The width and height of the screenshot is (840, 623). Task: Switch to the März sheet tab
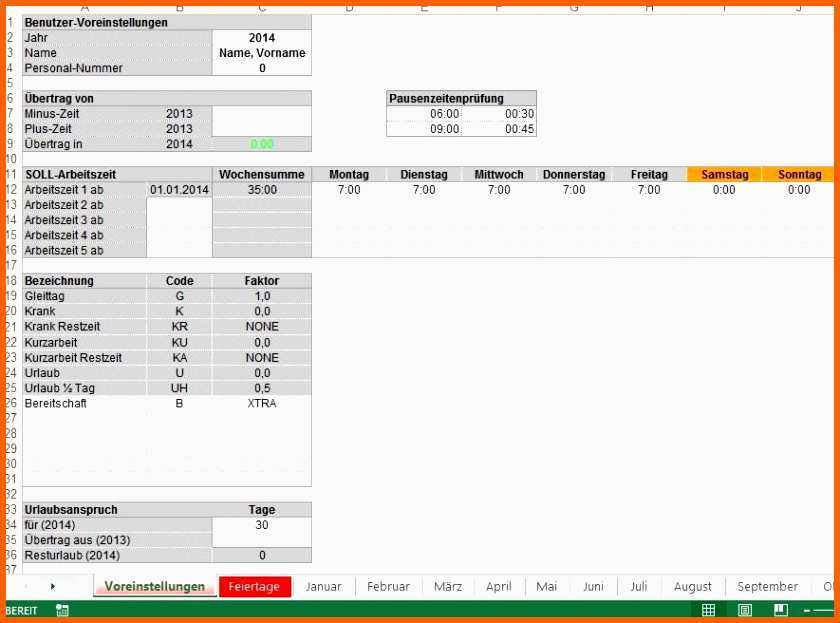coord(448,587)
